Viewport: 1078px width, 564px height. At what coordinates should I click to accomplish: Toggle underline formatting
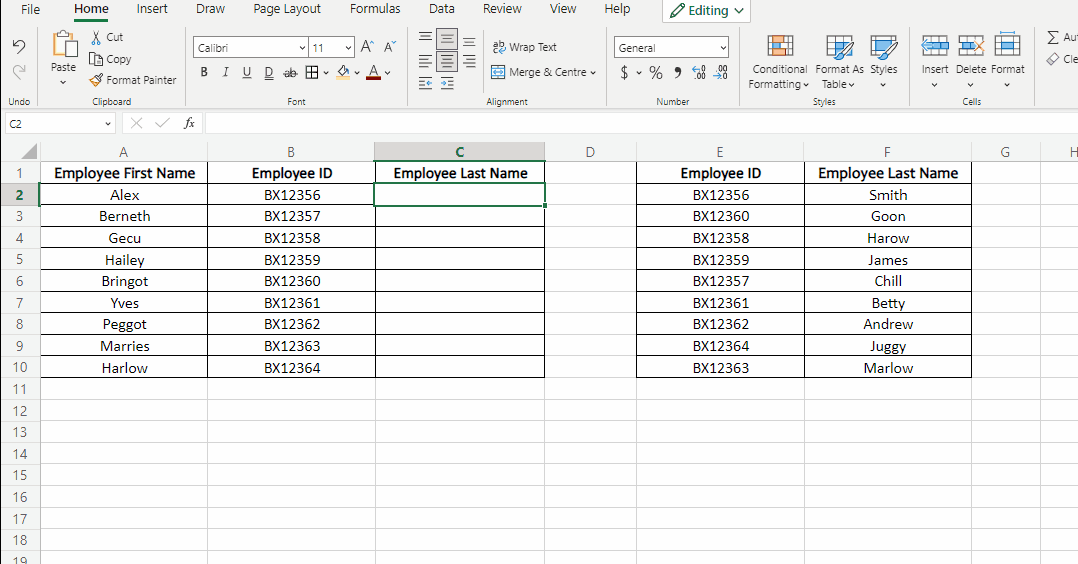click(247, 72)
